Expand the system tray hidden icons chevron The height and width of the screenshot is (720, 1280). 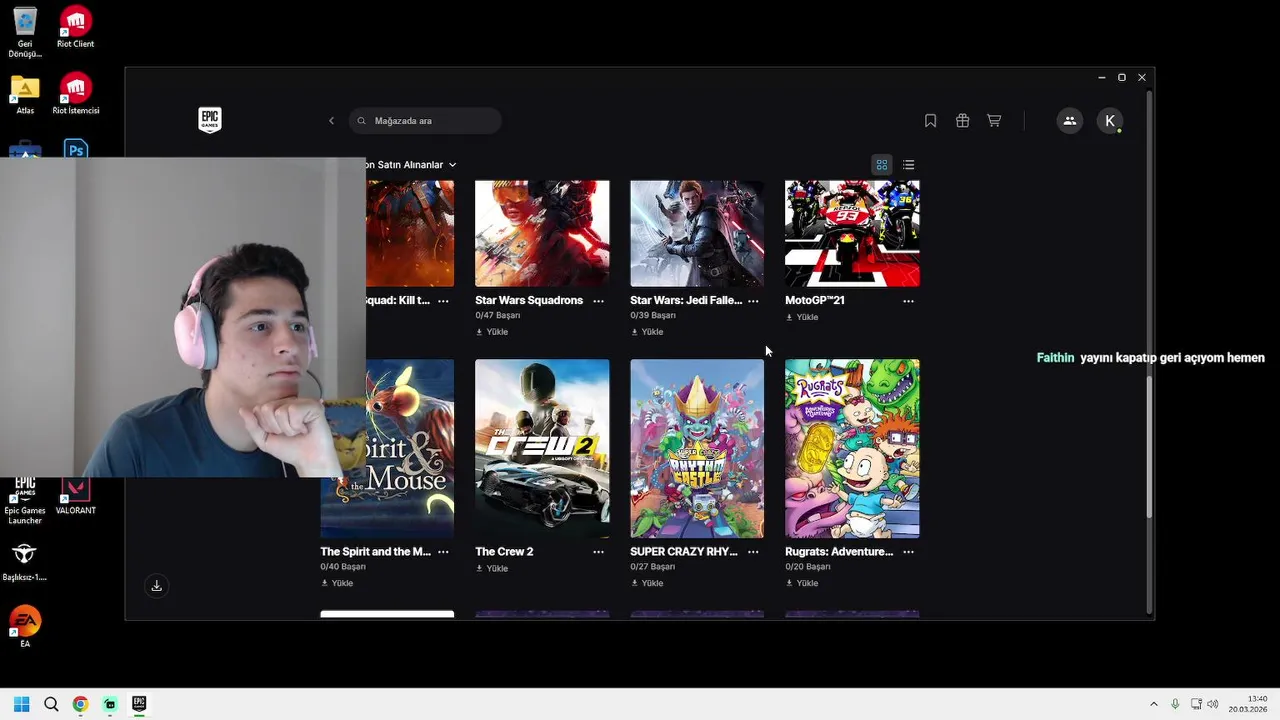1153,704
